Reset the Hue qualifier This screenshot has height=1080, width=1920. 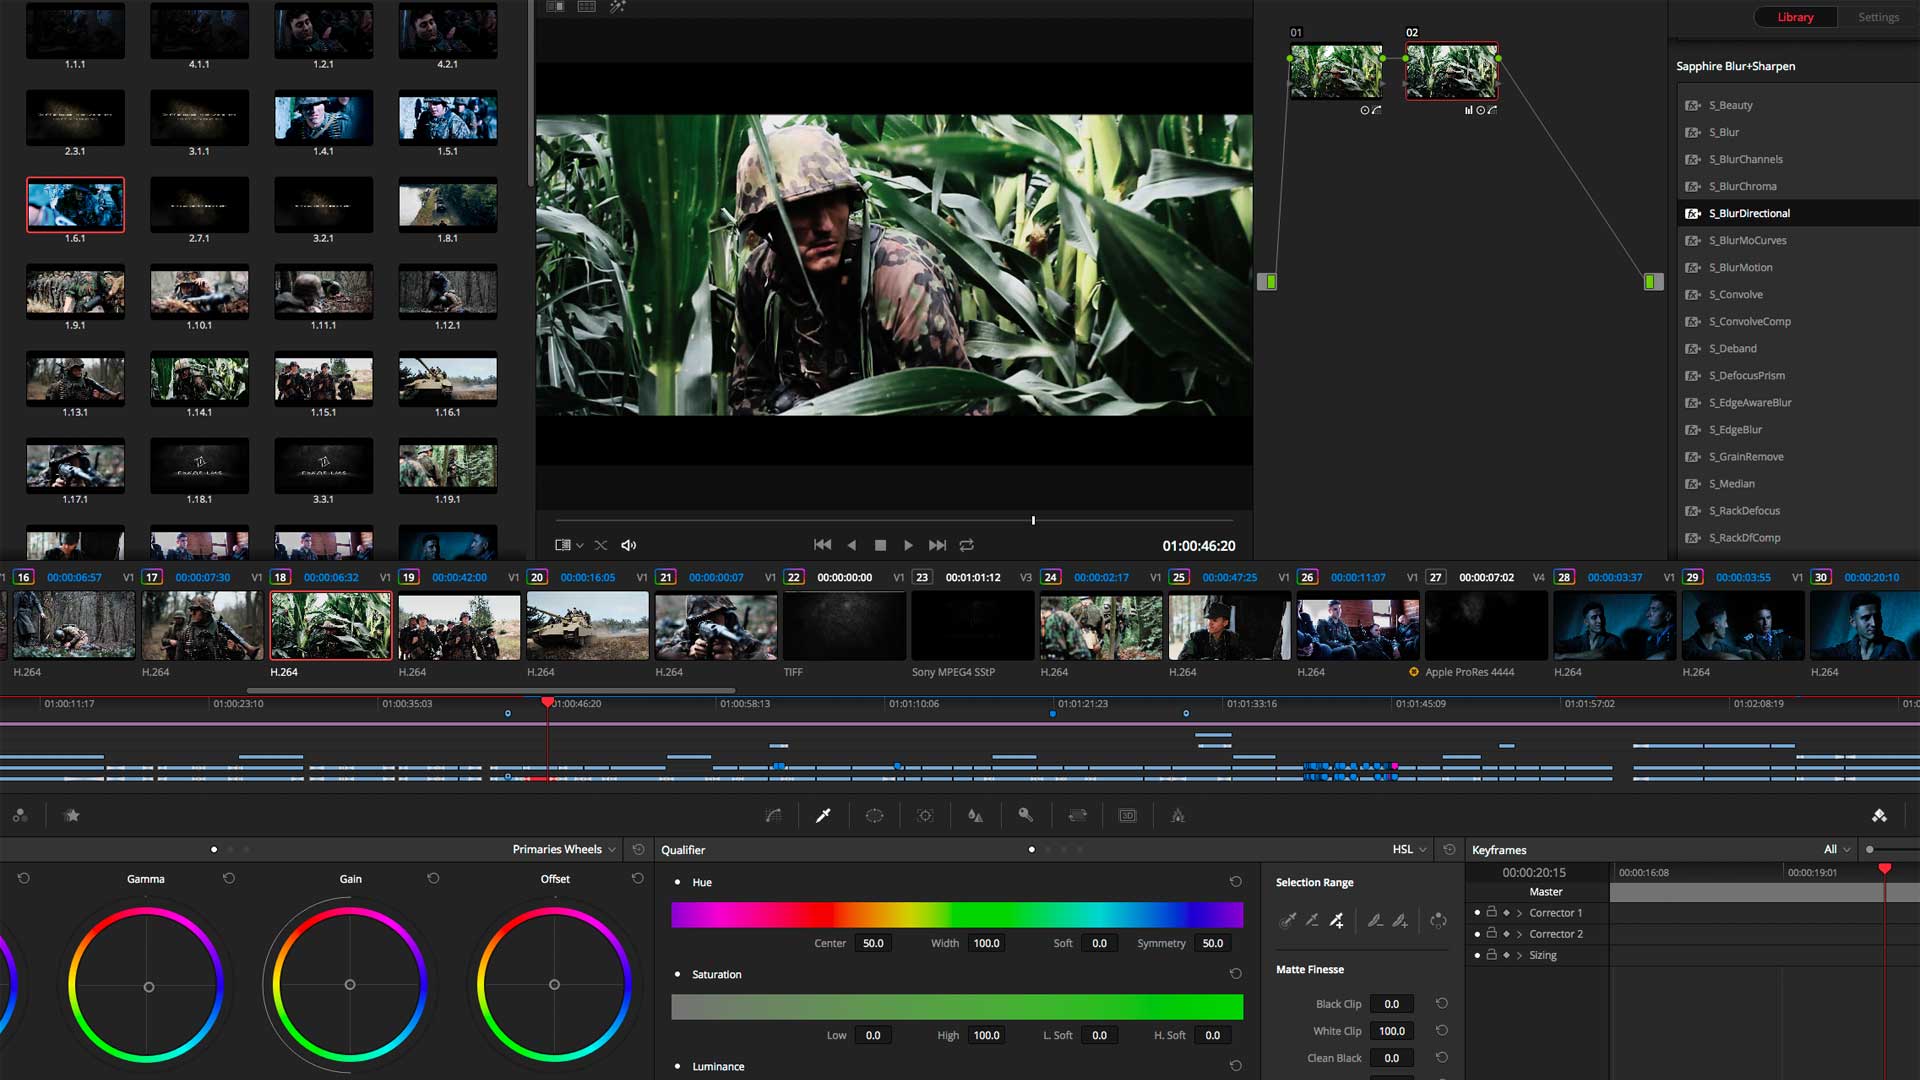point(1235,882)
